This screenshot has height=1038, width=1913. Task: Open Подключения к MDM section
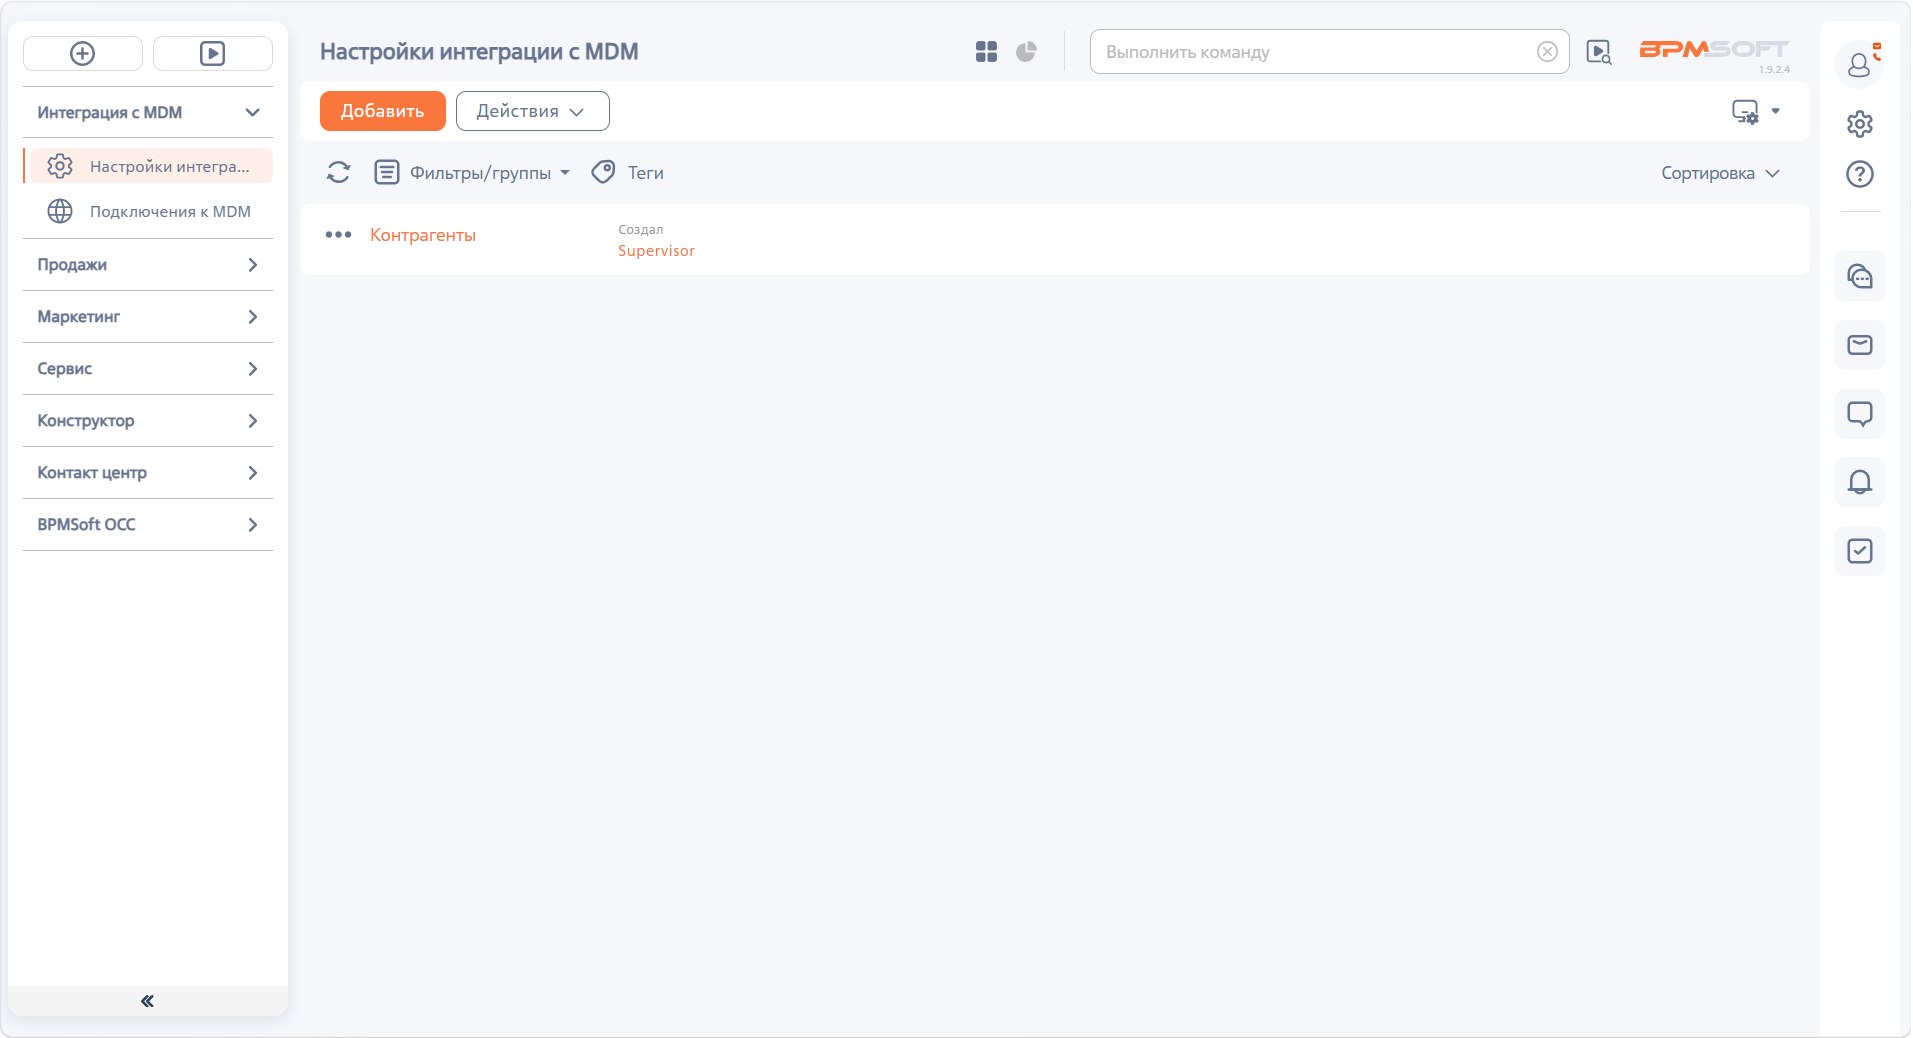tap(150, 211)
